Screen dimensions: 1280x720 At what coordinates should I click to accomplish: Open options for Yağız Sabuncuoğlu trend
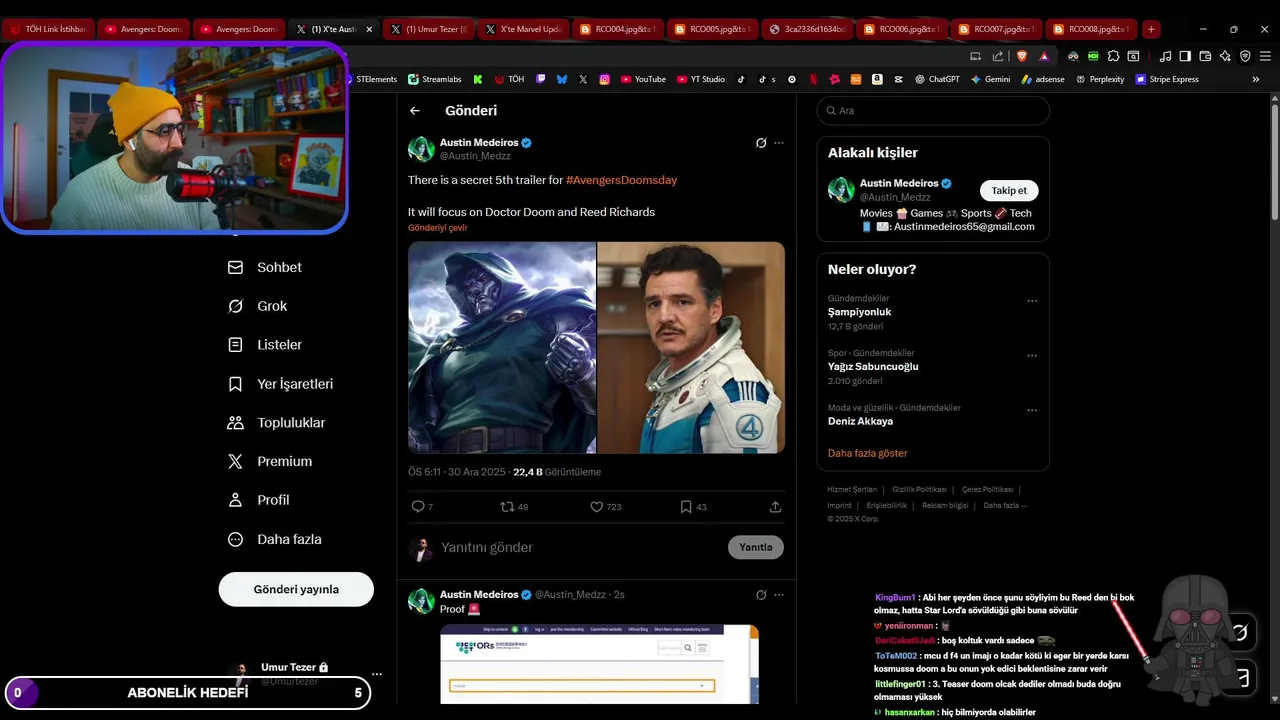tap(1032, 356)
